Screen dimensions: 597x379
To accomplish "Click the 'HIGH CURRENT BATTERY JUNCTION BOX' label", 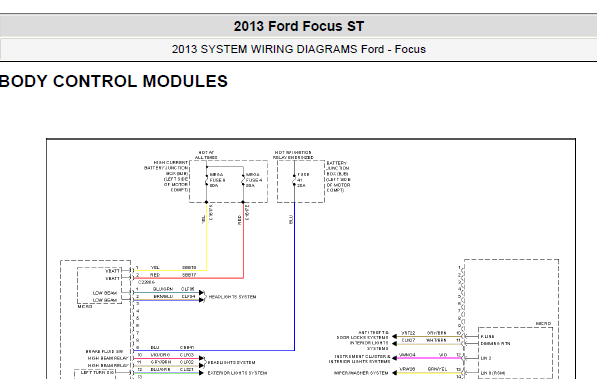I will (x=166, y=176).
